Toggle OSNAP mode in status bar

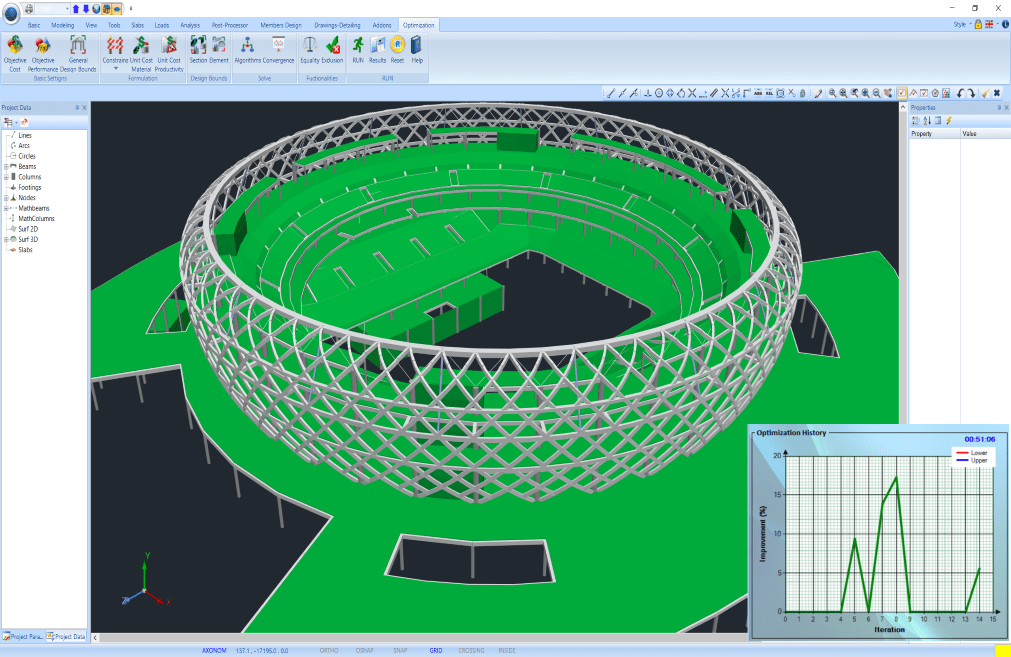364,651
